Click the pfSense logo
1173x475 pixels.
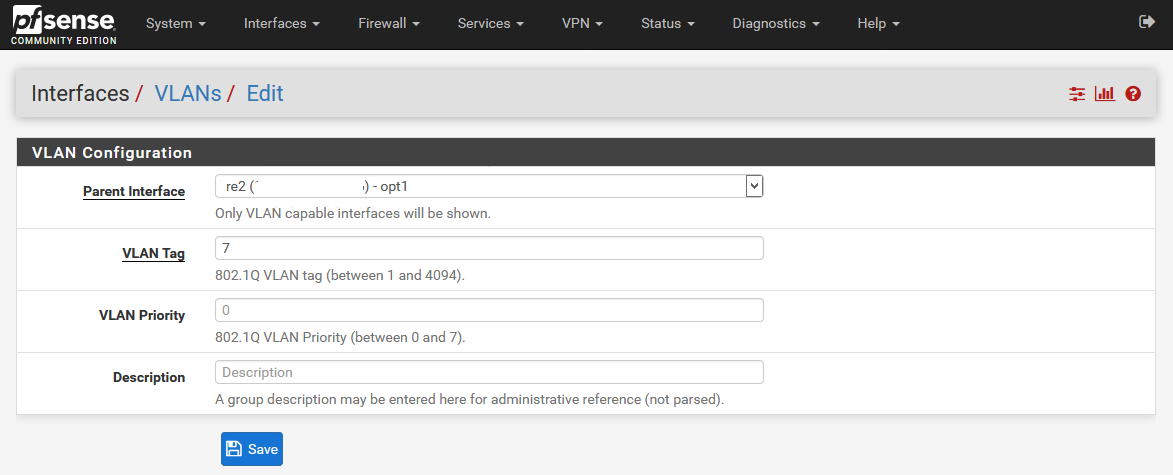pyautogui.click(x=63, y=25)
